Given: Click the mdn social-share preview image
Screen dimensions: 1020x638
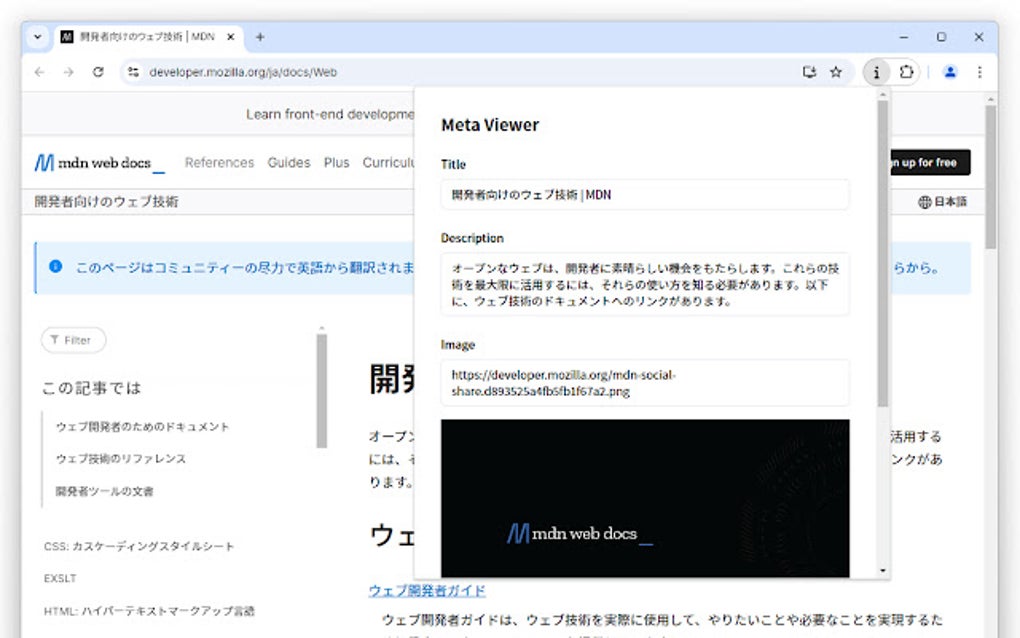Looking at the screenshot, I should click(x=645, y=498).
